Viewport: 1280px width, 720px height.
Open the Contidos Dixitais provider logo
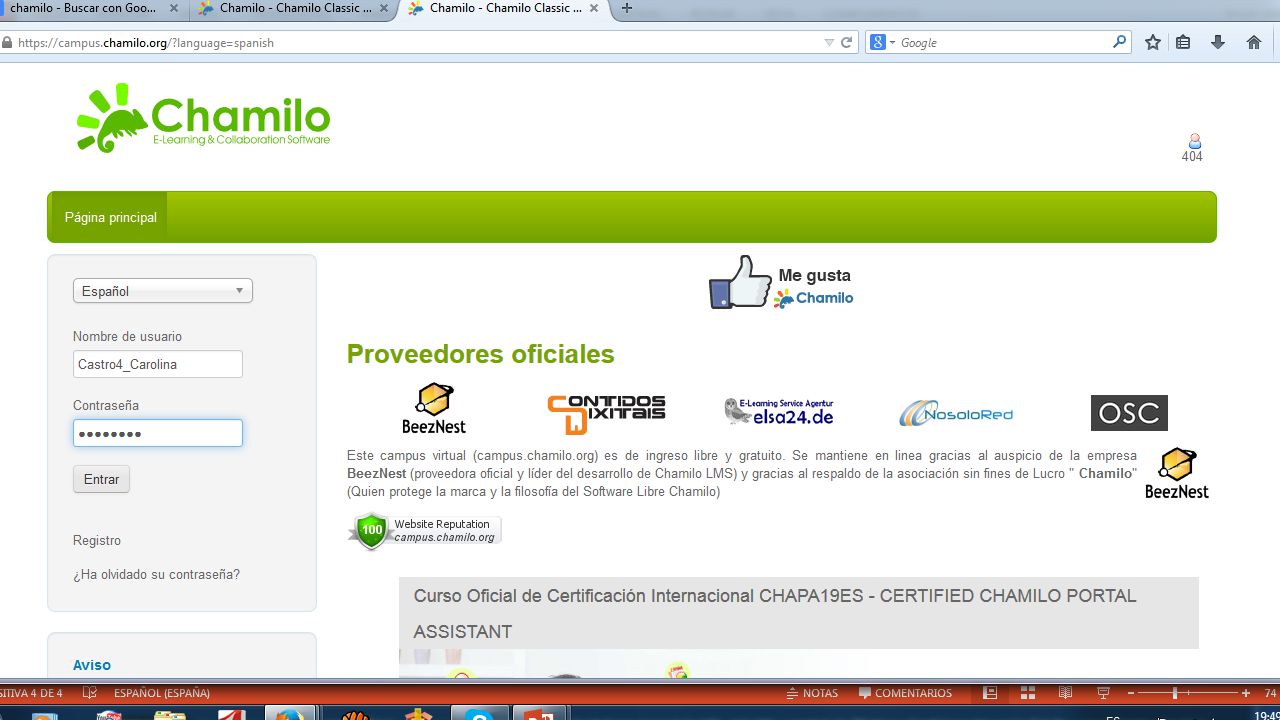606,413
